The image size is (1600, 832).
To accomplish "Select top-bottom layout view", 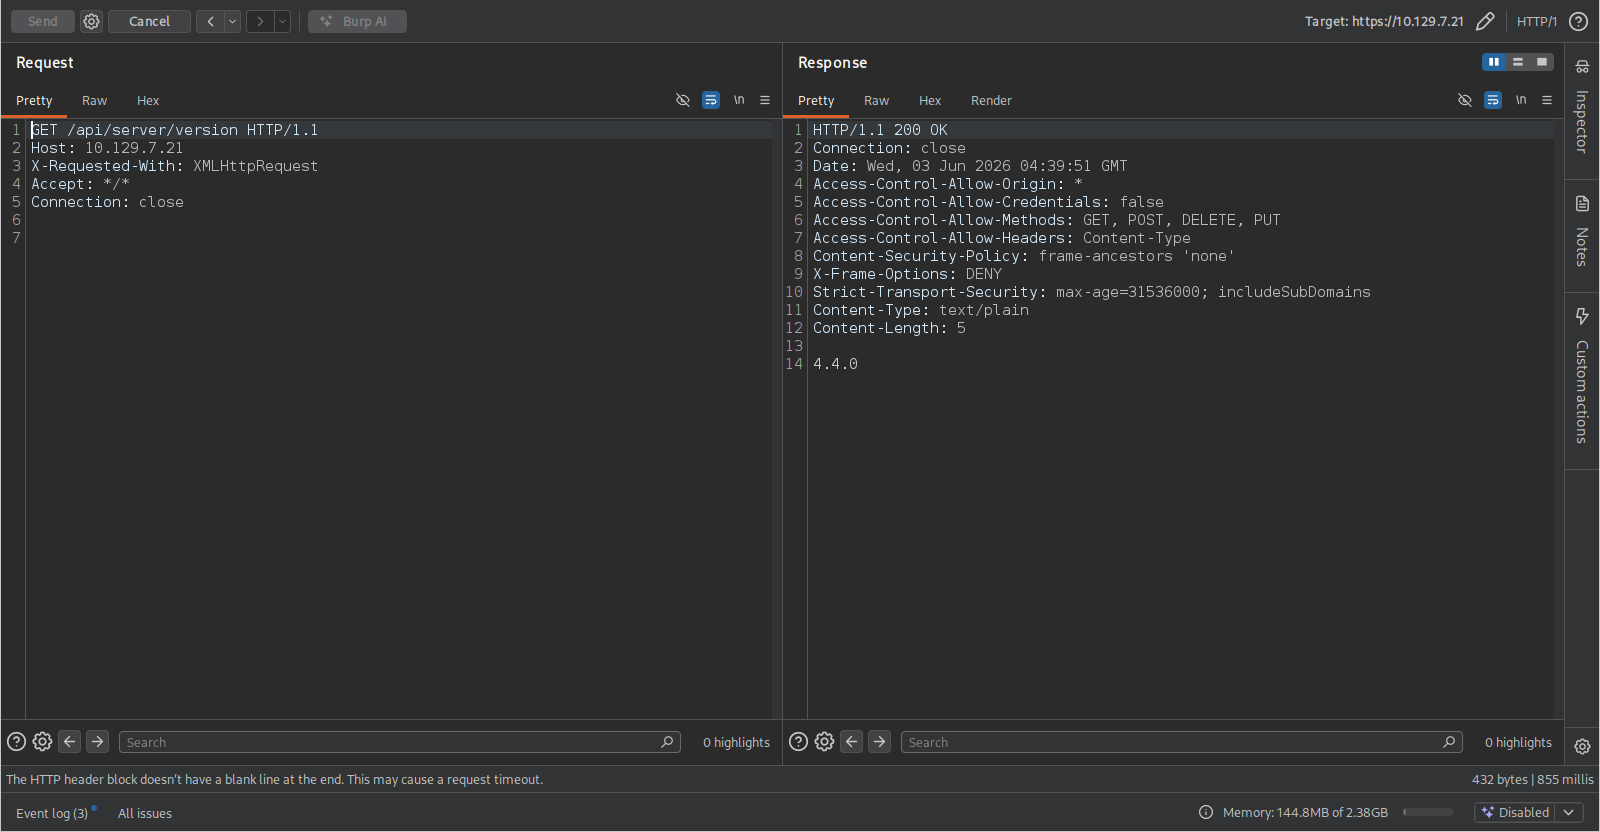I will pyautogui.click(x=1518, y=62).
